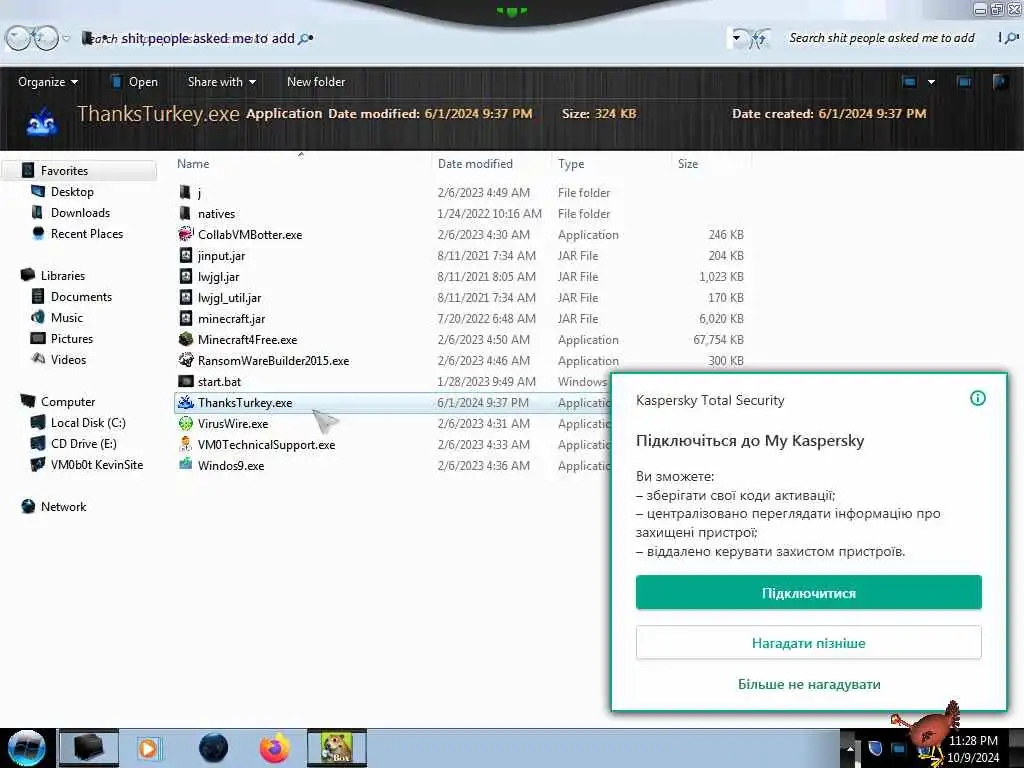Select the ThanksTurkey.exe file name
This screenshot has height=768, width=1024.
click(245, 402)
